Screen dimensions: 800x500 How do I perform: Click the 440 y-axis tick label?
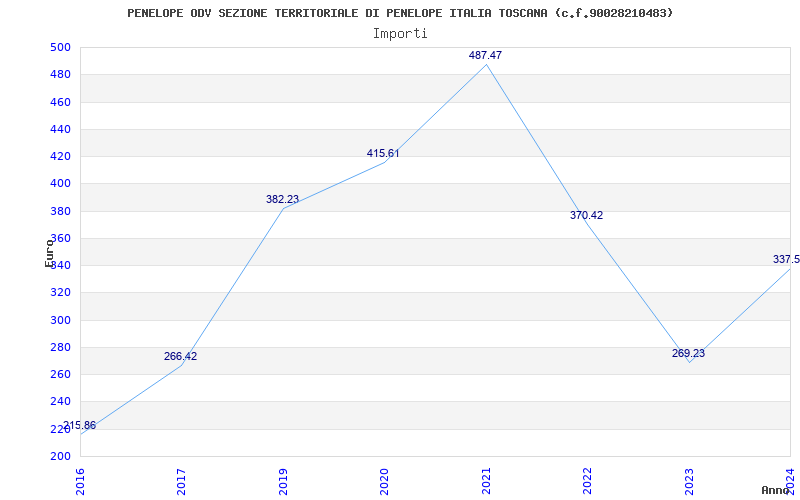point(60,129)
